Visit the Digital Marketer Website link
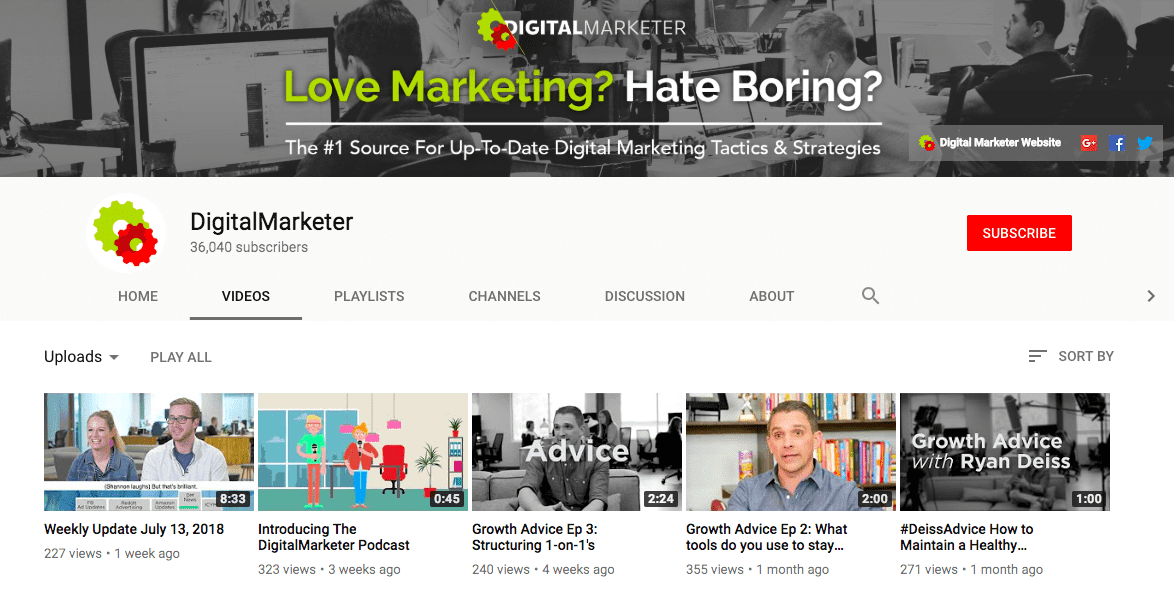Image resolution: width=1174 pixels, height=591 pixels. click(x=1000, y=142)
